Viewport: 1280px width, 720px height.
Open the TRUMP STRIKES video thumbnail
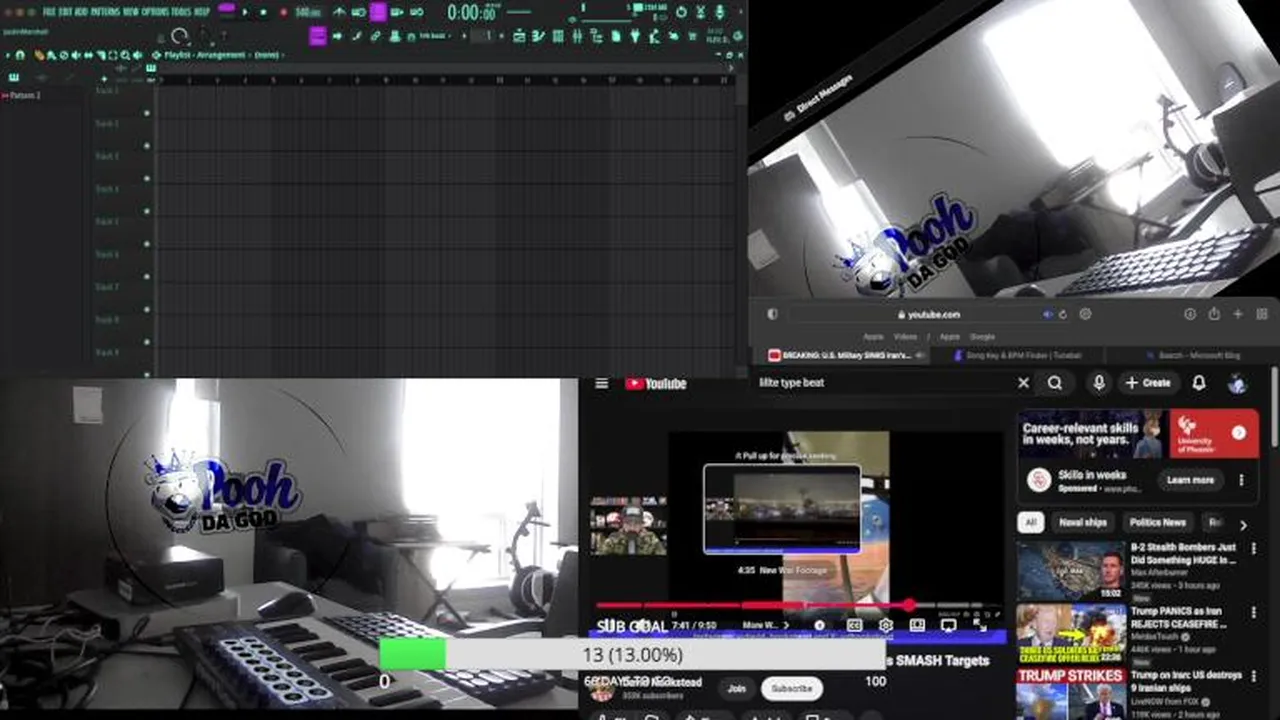click(x=1071, y=694)
